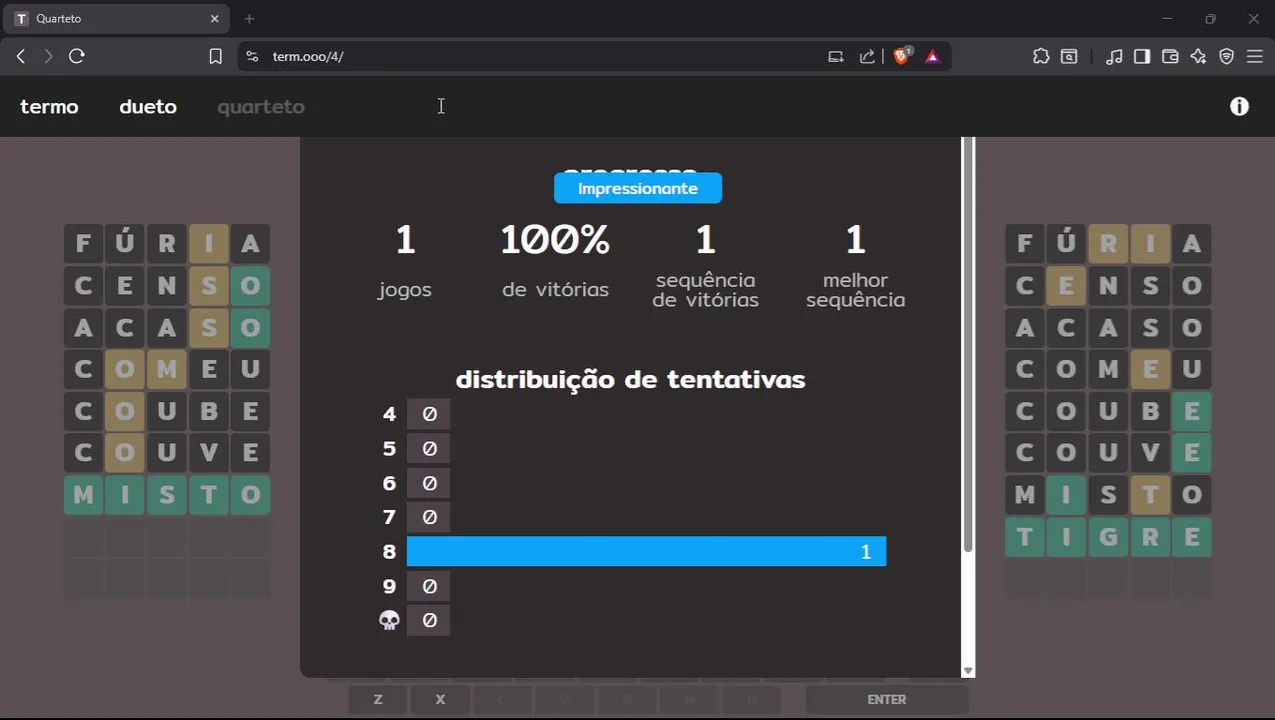Viewport: 1275px width, 720px height.
Task: Click the browser forward arrow
Action: pyautogui.click(x=48, y=57)
